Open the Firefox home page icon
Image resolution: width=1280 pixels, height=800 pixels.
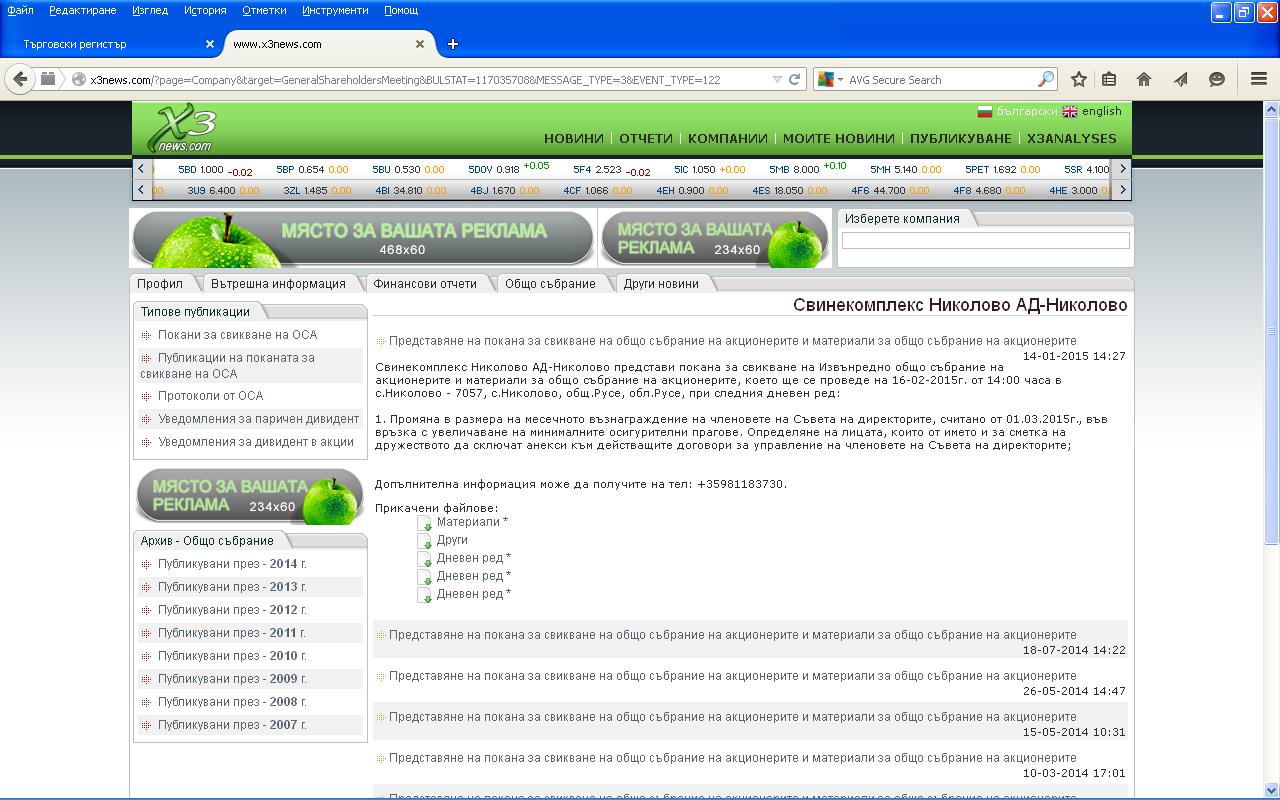point(1144,79)
